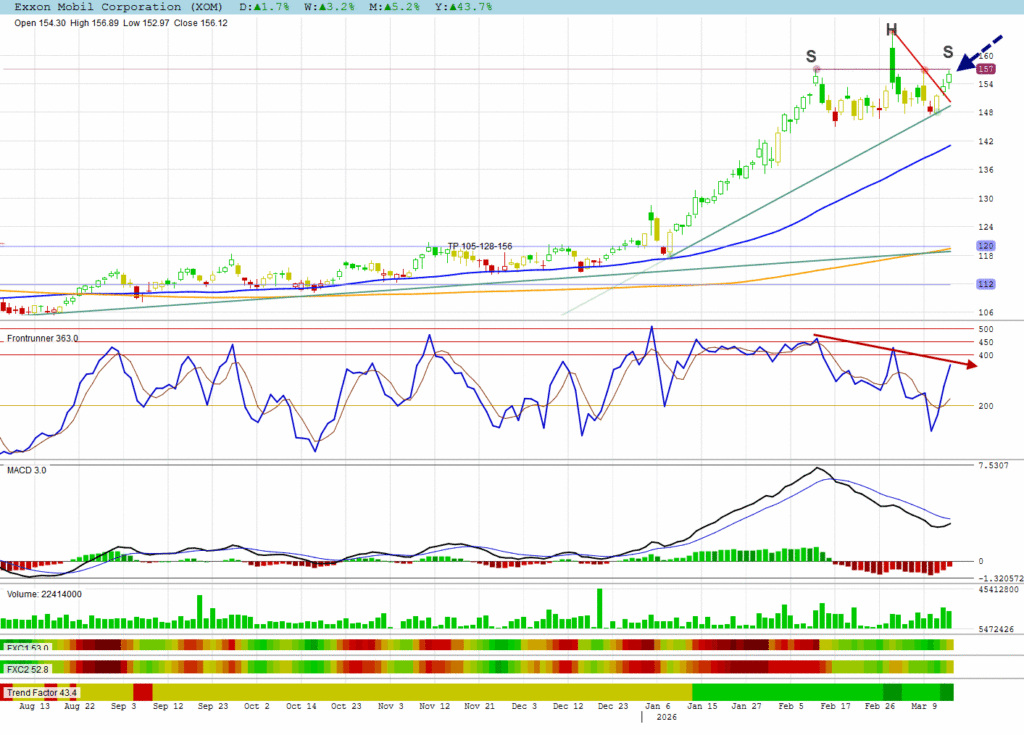This screenshot has height=735, width=1024.
Task: Click the Exxon Mobil Corporation (XOM) title
Action: pos(112,7)
